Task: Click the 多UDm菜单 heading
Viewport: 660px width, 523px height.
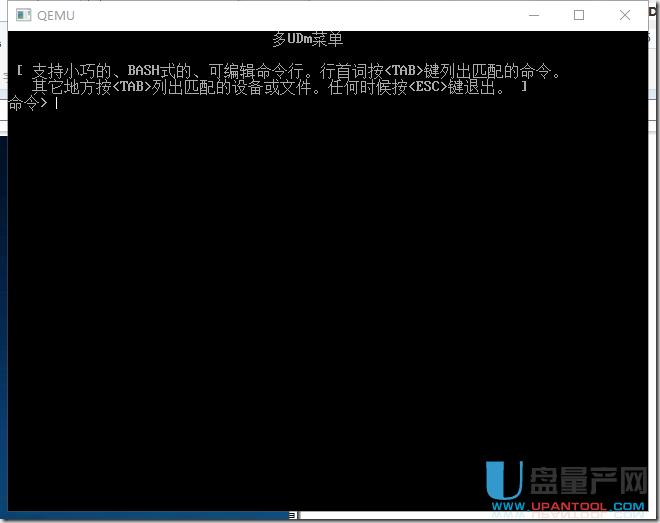Action: tap(307, 40)
